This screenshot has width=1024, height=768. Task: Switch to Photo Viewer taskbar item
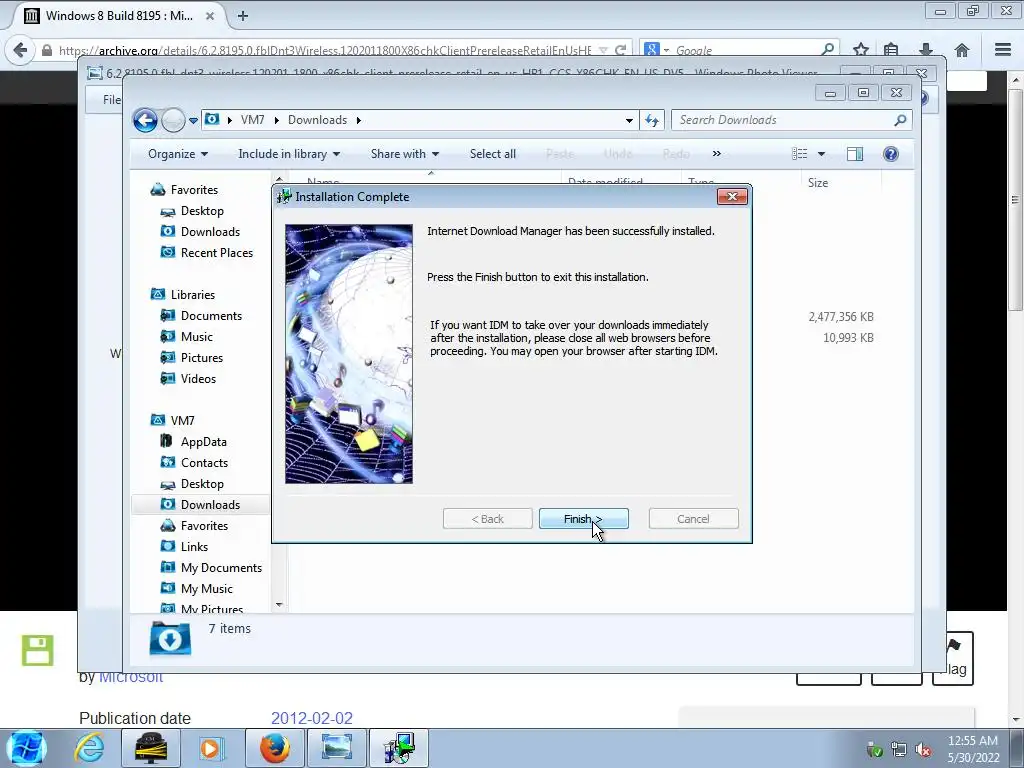click(x=337, y=748)
